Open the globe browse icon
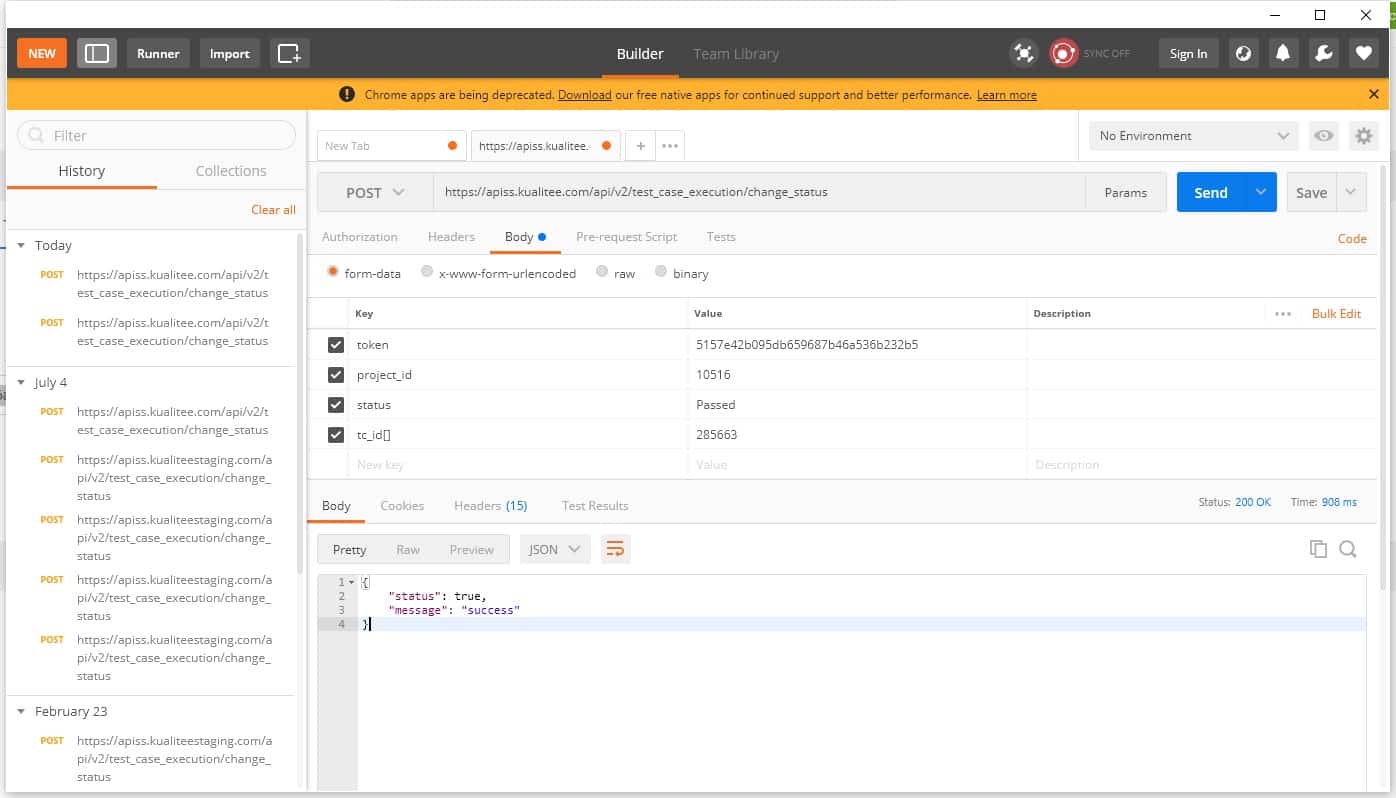Viewport: 1396px width, 798px height. (1243, 53)
